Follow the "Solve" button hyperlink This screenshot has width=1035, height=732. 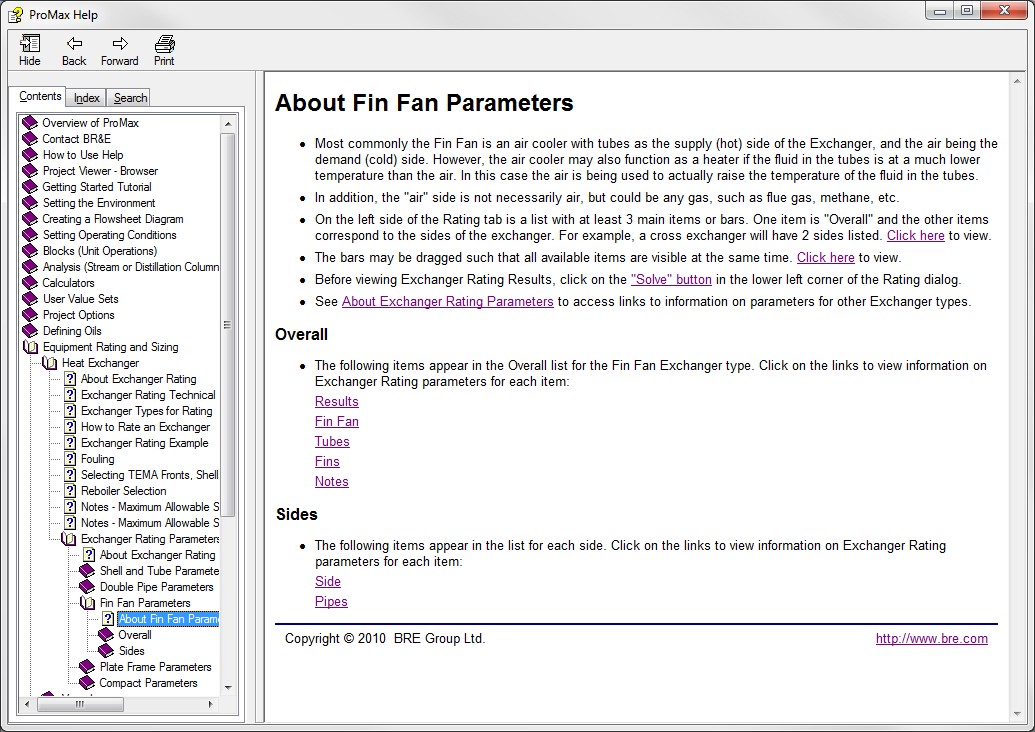(x=671, y=279)
